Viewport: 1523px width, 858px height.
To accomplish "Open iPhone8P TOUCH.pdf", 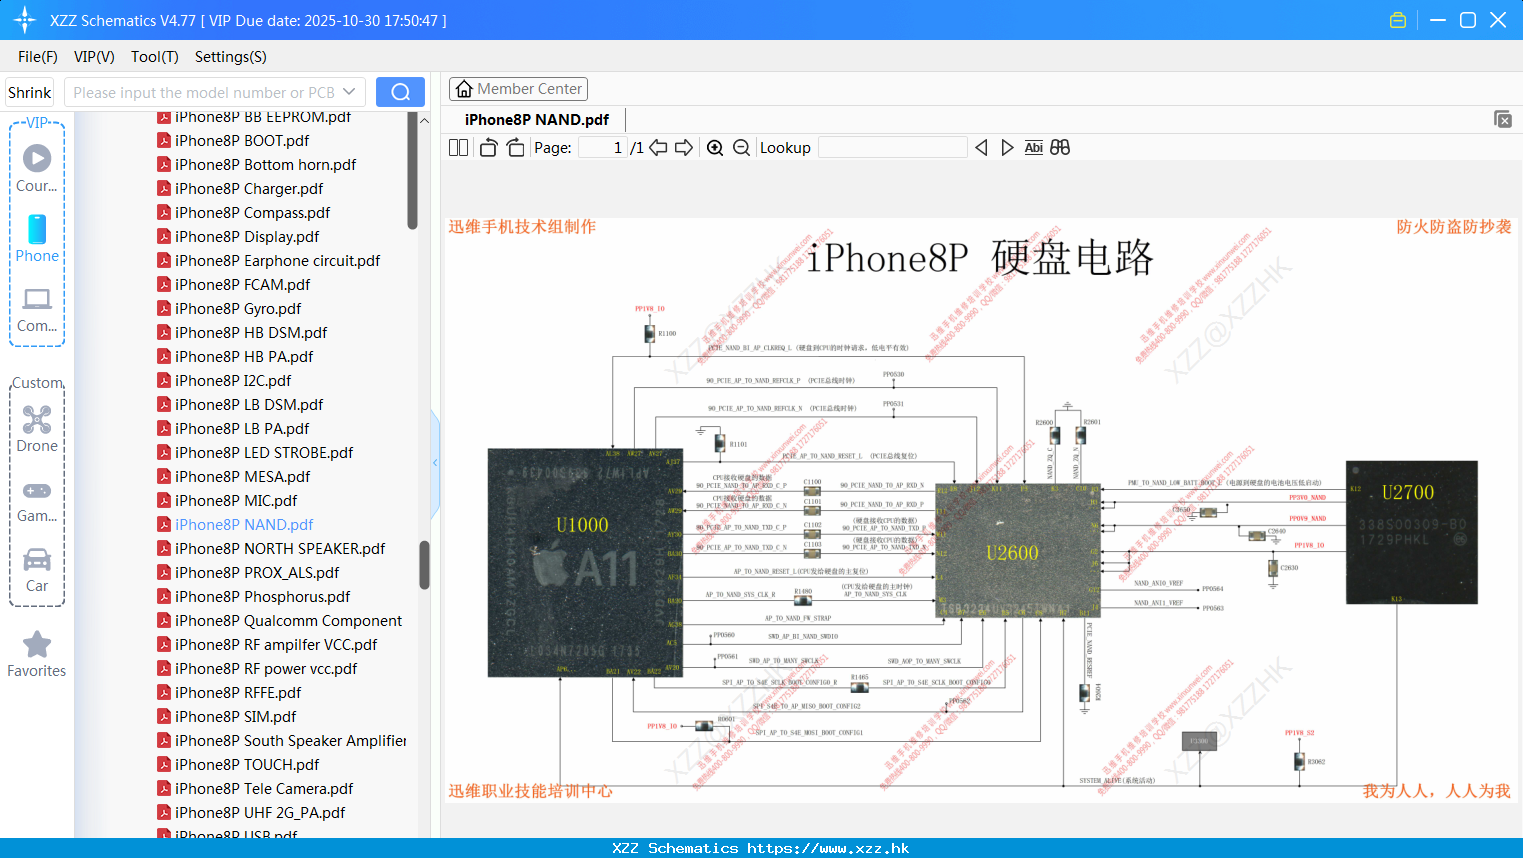I will (x=247, y=765).
